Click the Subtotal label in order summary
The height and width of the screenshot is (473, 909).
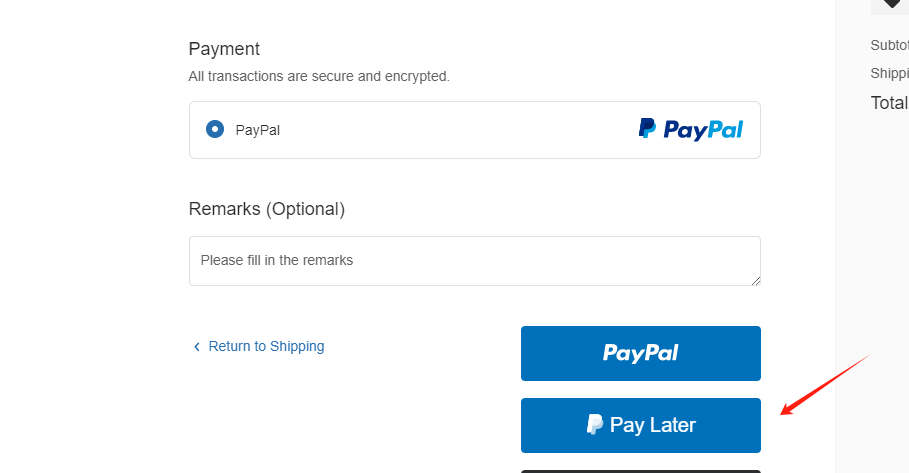889,45
